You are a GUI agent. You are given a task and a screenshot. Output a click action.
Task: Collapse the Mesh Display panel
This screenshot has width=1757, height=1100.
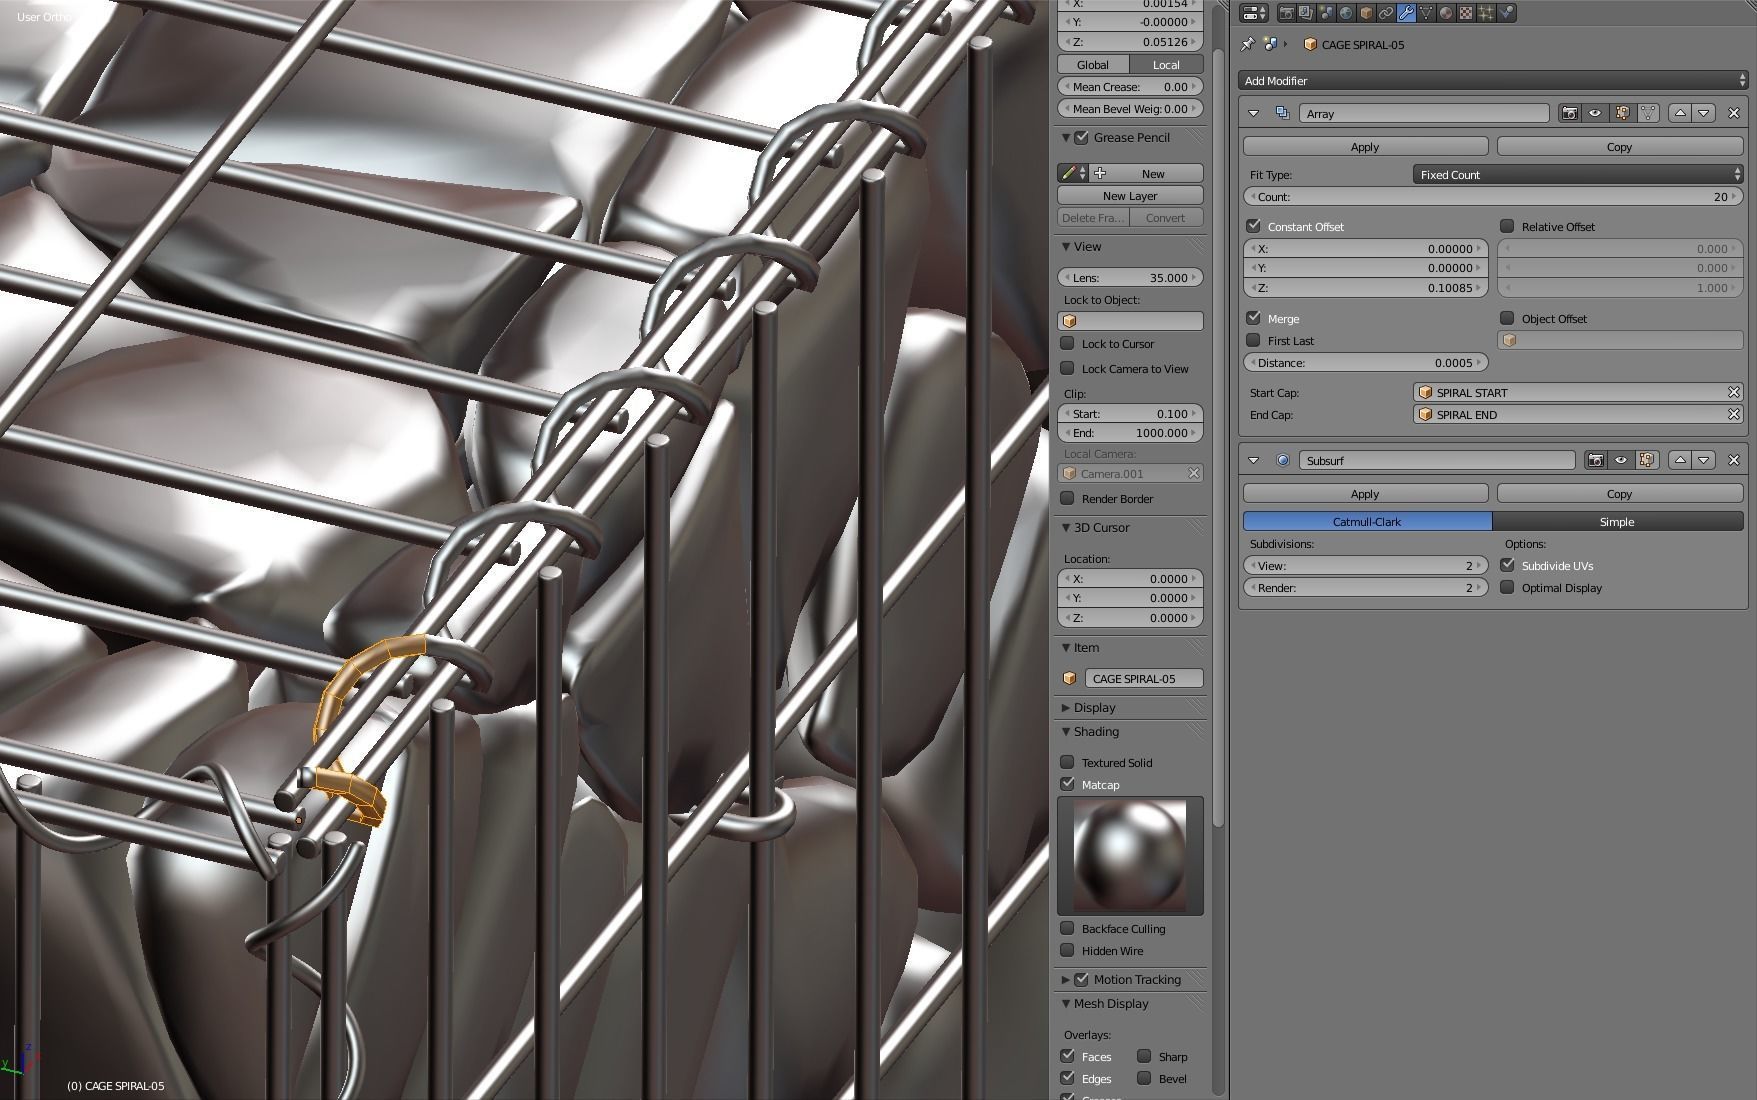[1066, 1003]
